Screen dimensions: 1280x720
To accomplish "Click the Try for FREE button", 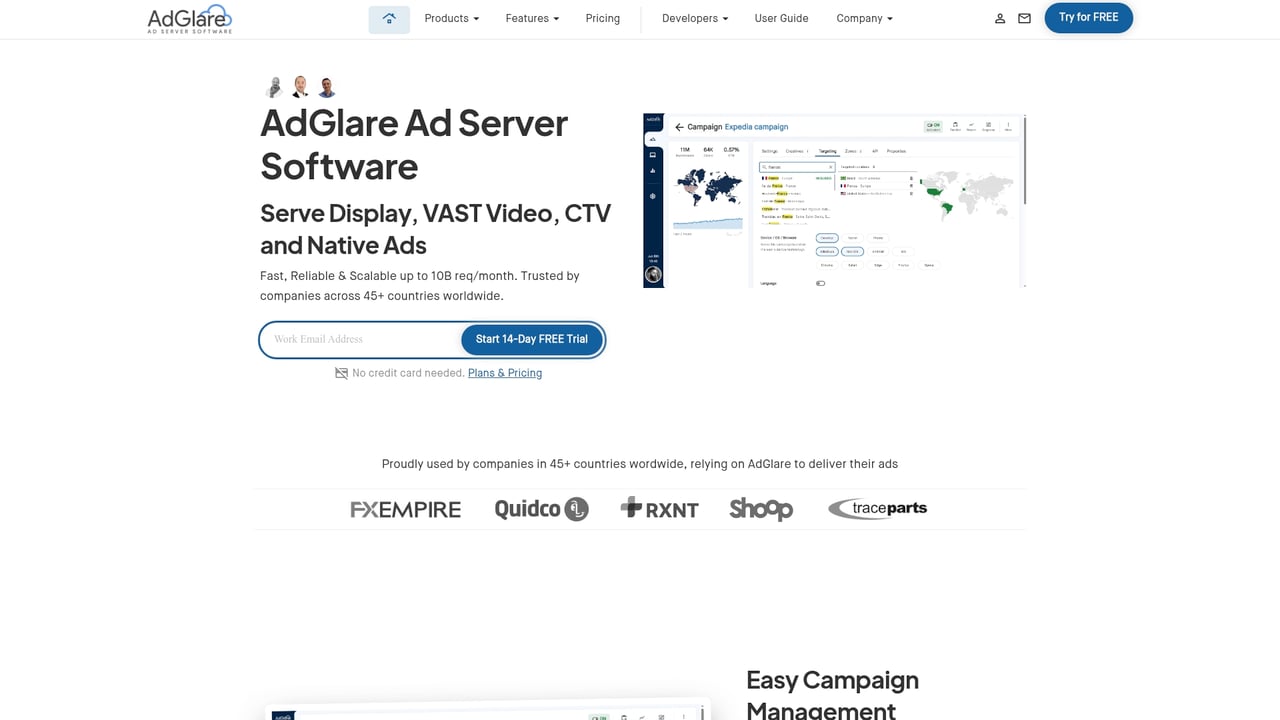I will [1088, 18].
